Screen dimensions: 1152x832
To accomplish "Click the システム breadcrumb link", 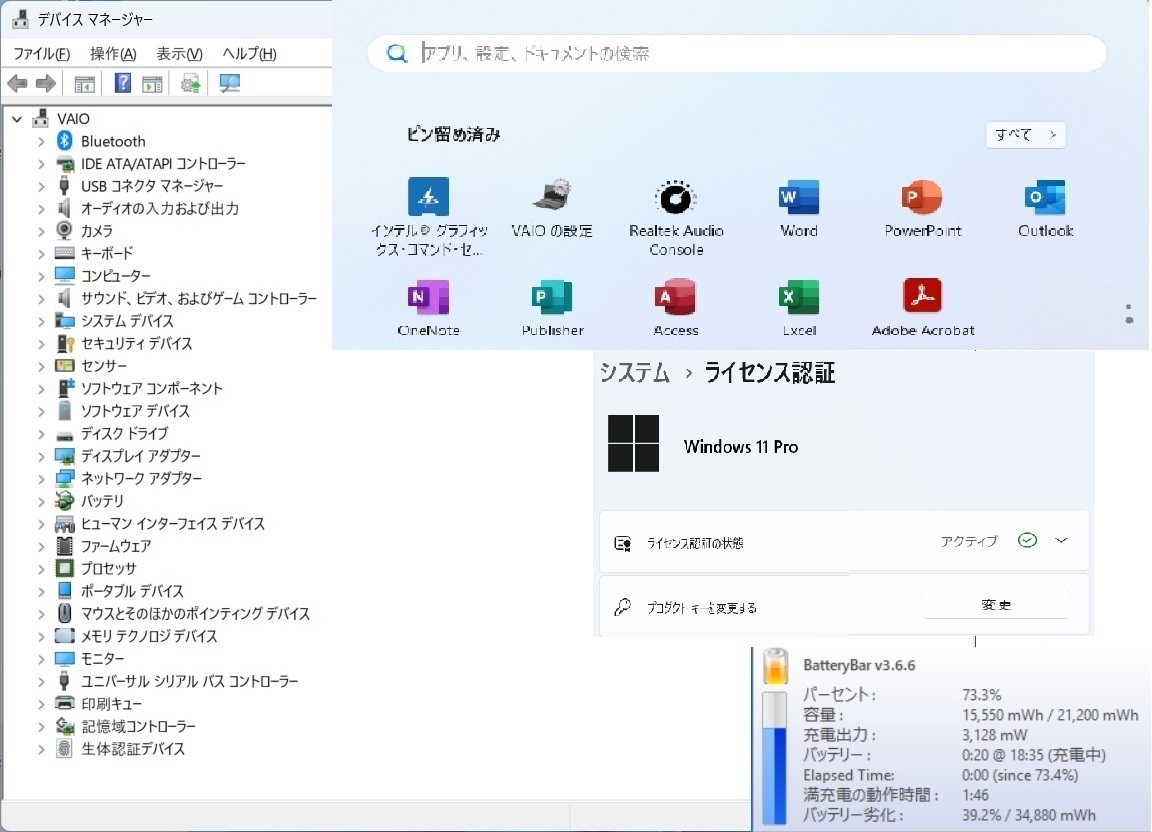I will pos(635,373).
